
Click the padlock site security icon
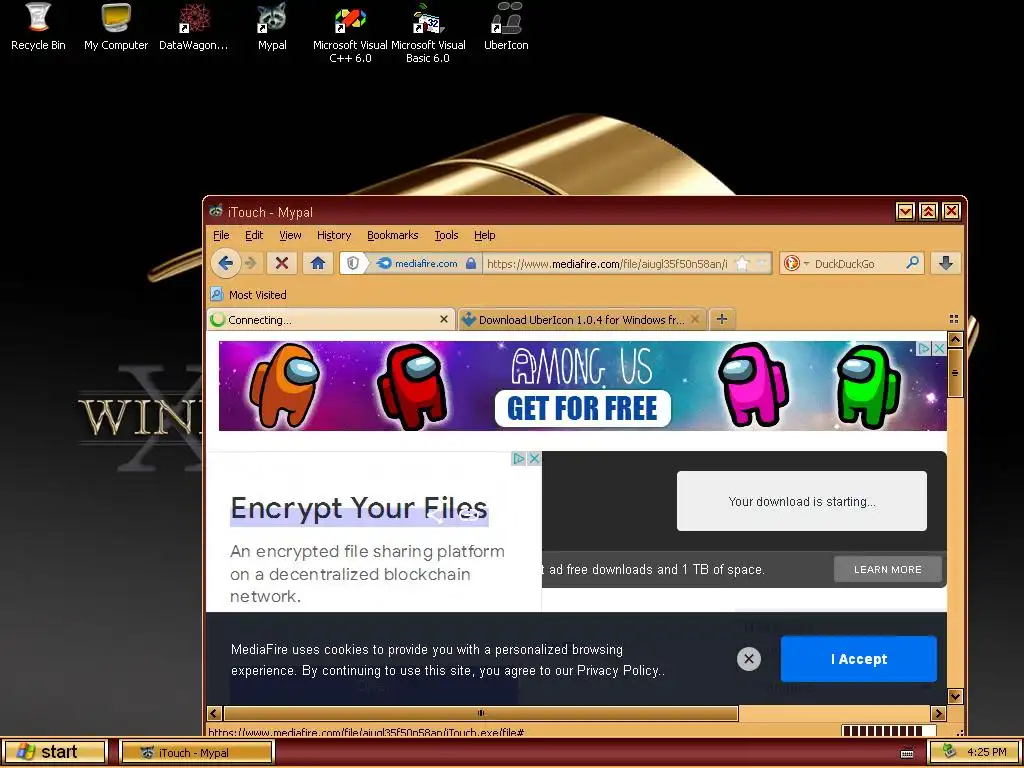(471, 263)
